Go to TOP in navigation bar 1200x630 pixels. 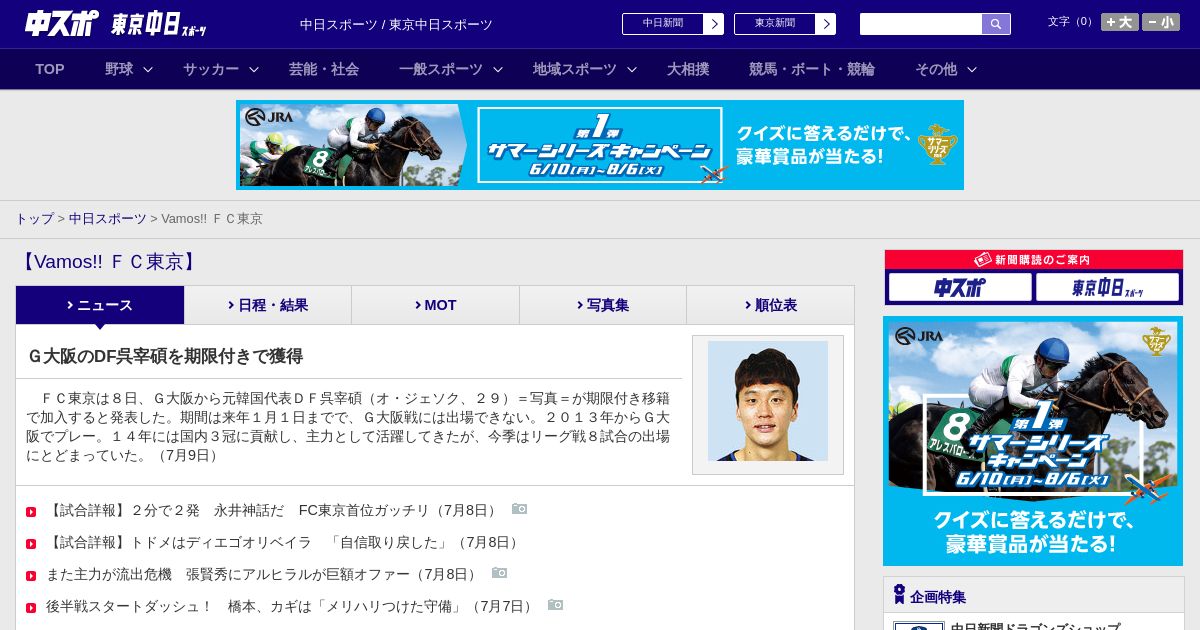click(50, 69)
